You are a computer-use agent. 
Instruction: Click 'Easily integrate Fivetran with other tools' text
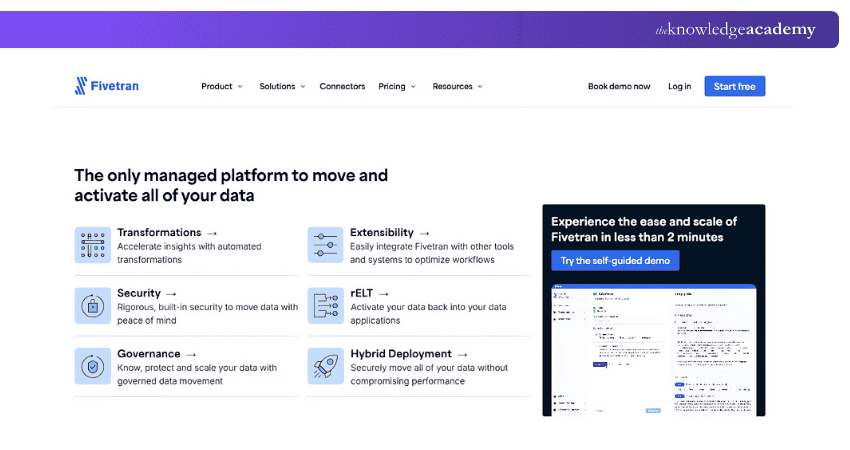(x=432, y=253)
